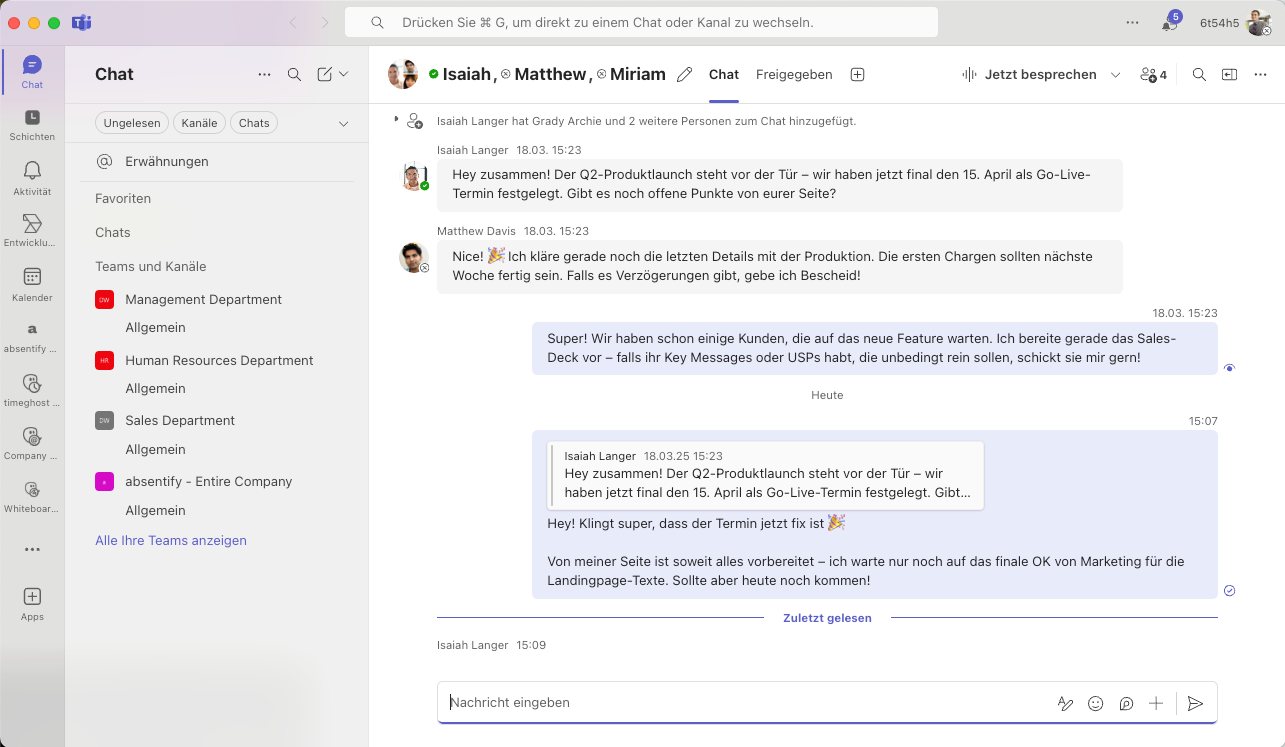Open title bar settings and more ellipsis
The height and width of the screenshot is (747, 1285).
[x=1132, y=22]
